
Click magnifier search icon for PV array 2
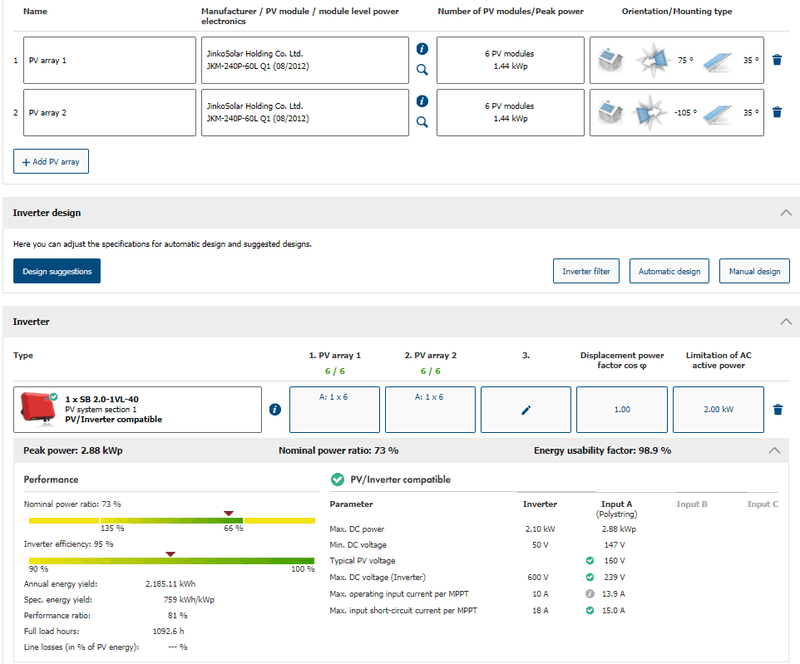422,122
